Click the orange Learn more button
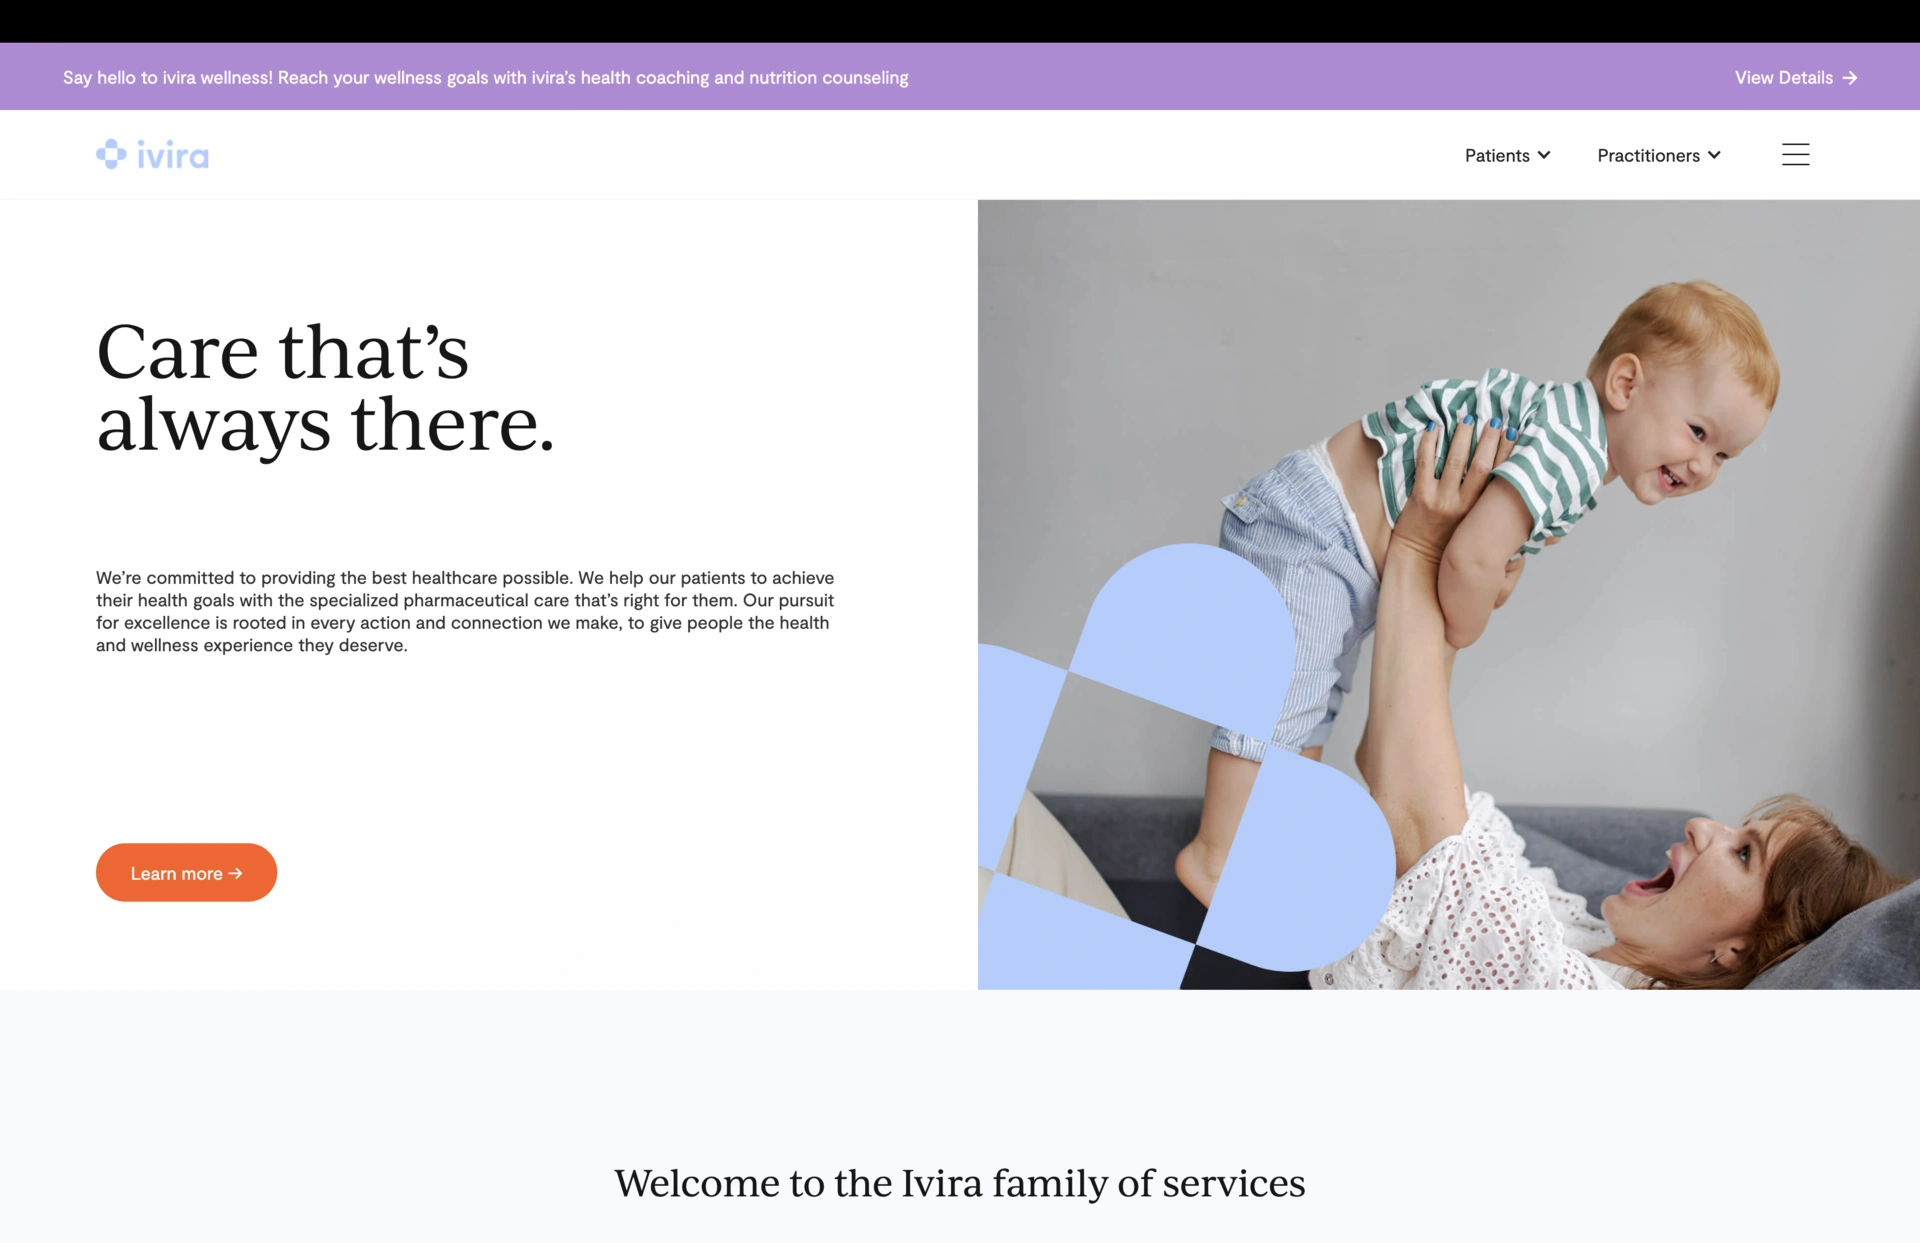This screenshot has height=1243, width=1920. tap(186, 872)
